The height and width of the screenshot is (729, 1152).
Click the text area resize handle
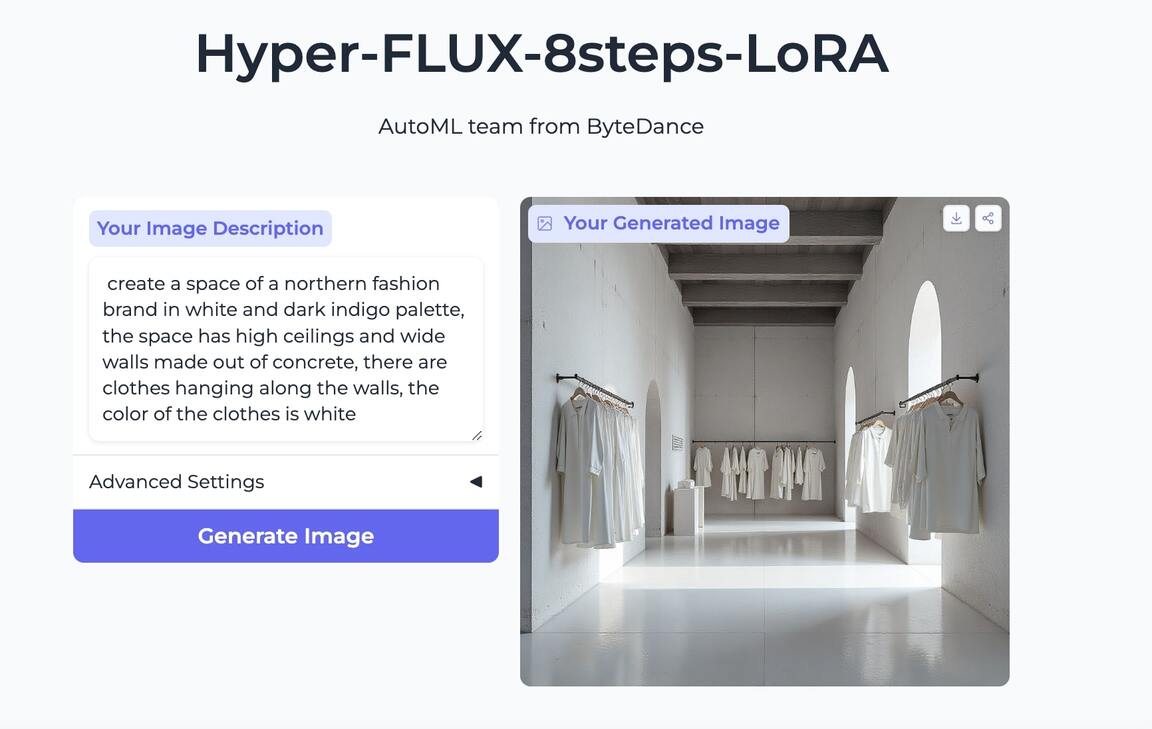pos(477,435)
